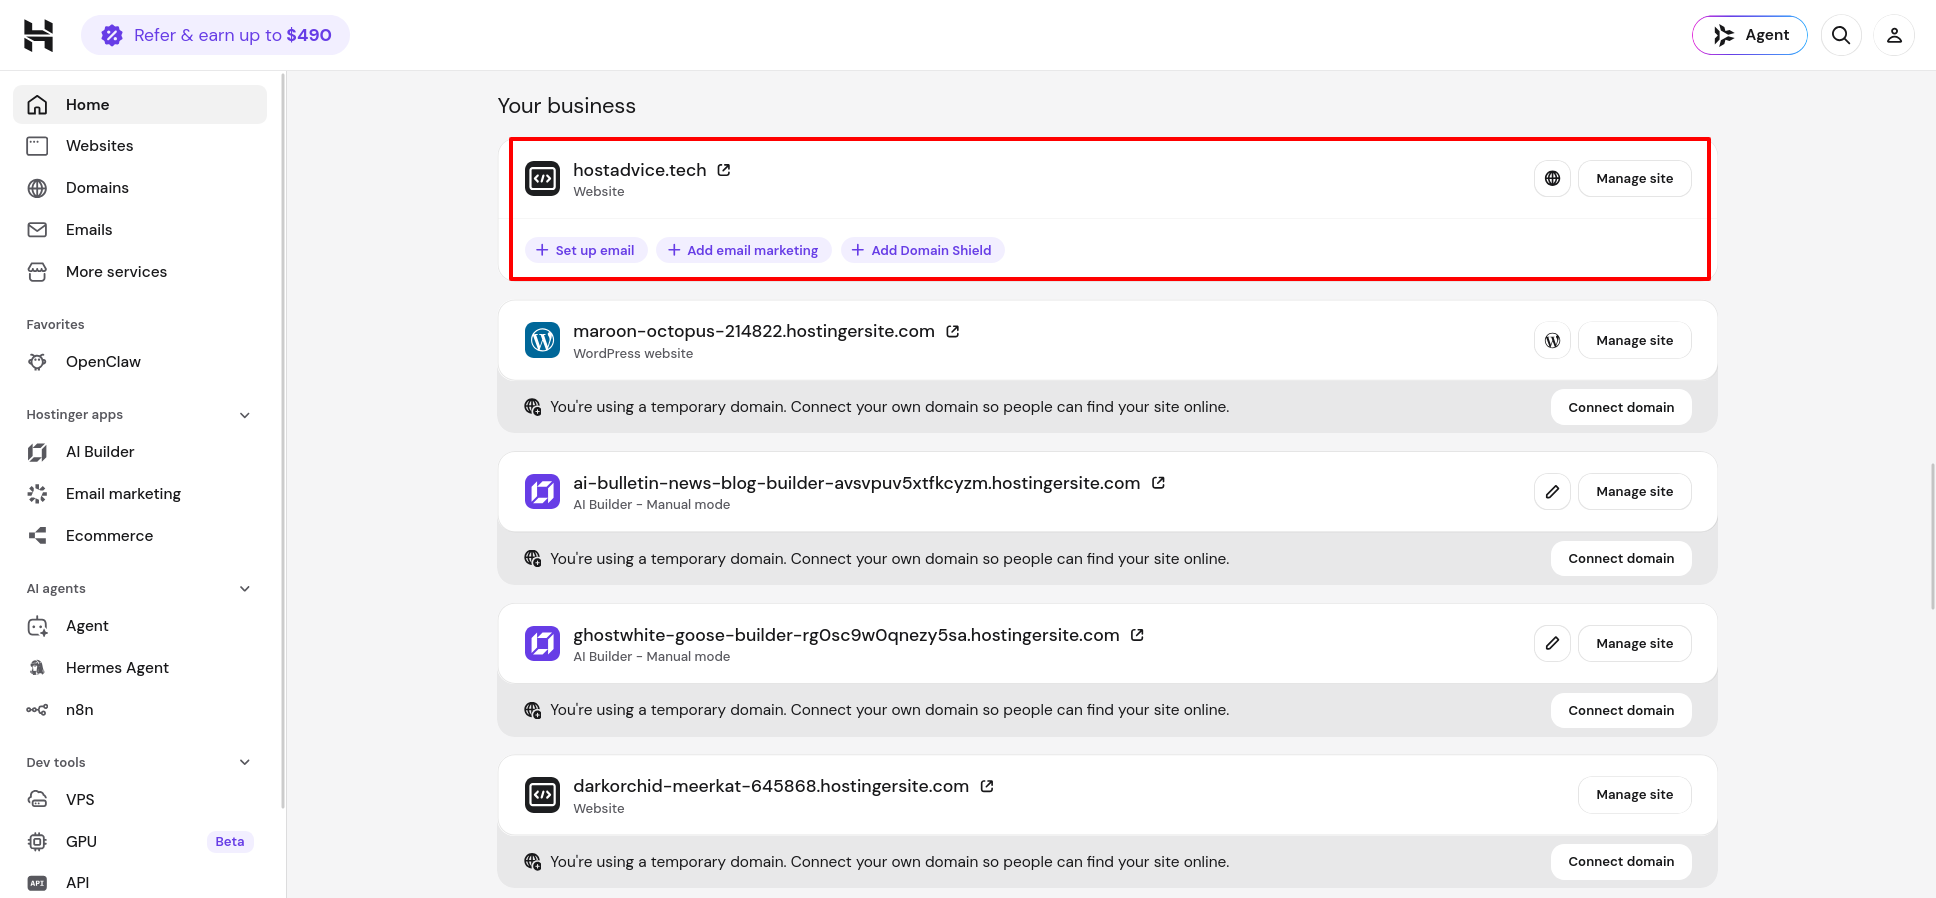1936x898 pixels.
Task: Open the search magnifier icon
Action: (1841, 35)
